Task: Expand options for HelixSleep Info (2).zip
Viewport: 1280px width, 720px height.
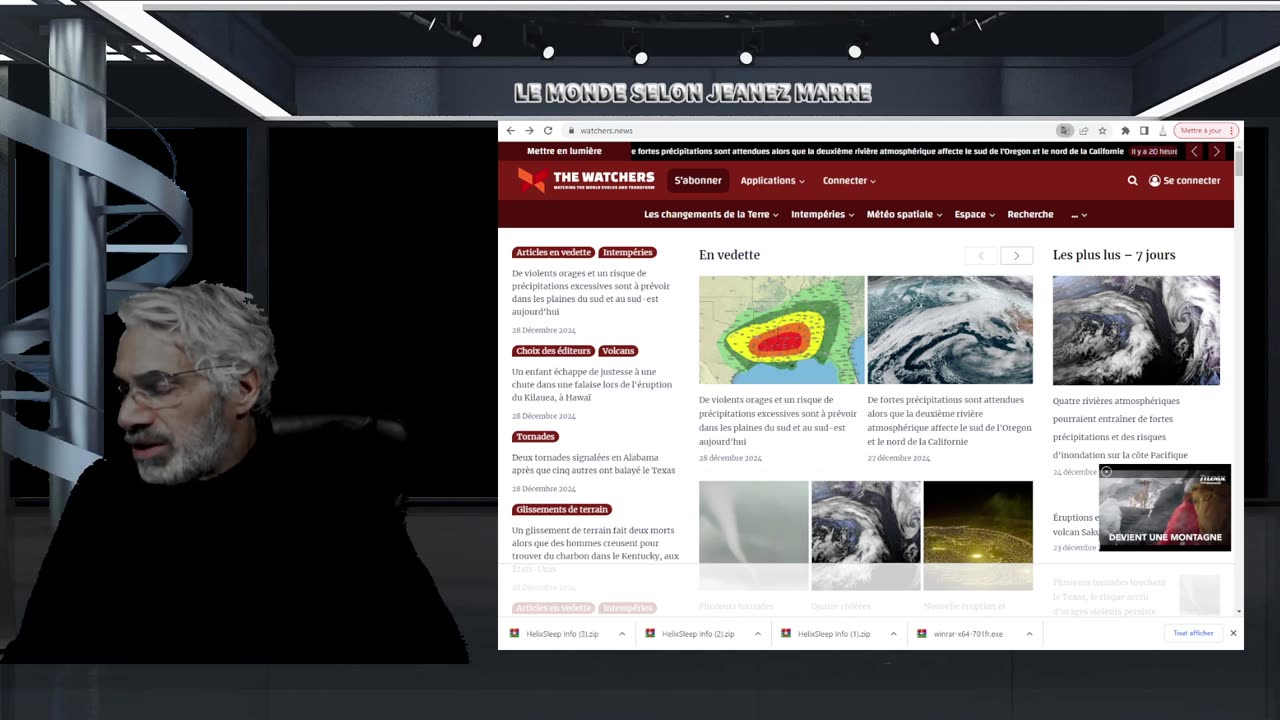Action: [757, 634]
